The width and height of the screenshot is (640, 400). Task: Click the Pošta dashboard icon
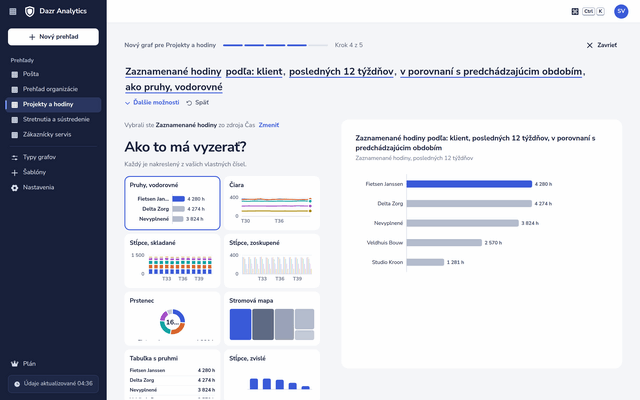point(15,74)
